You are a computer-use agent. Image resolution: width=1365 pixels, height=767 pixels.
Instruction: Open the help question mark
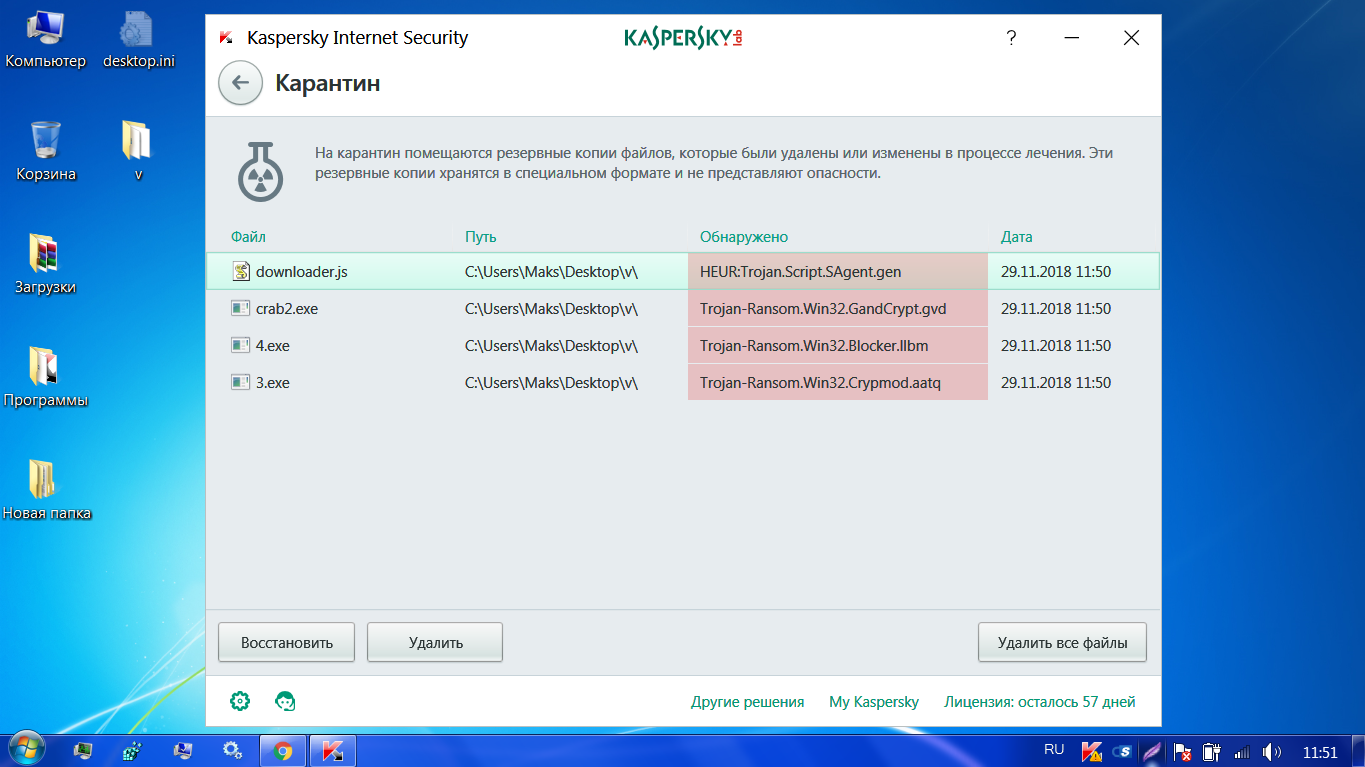[x=1011, y=38]
